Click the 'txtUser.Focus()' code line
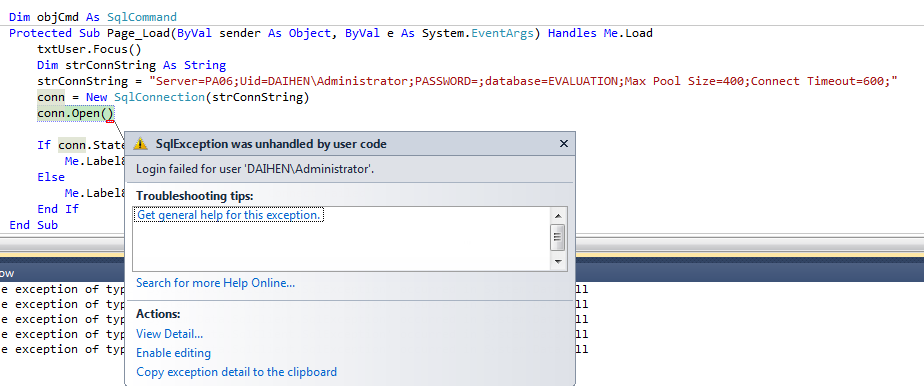This screenshot has height=386, width=924. 89,49
